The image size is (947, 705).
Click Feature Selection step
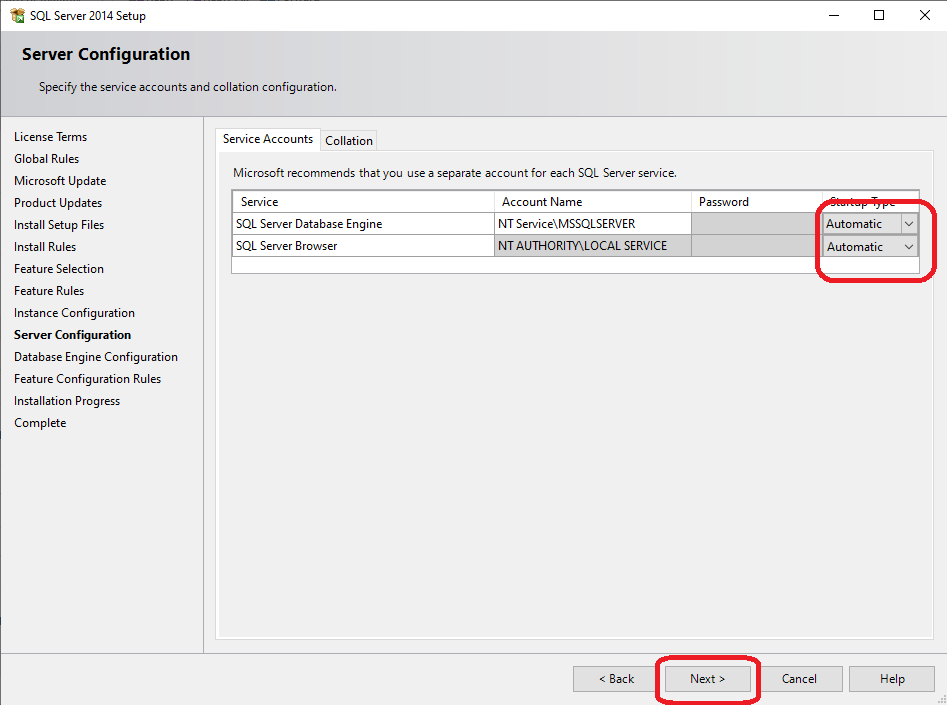pos(59,269)
